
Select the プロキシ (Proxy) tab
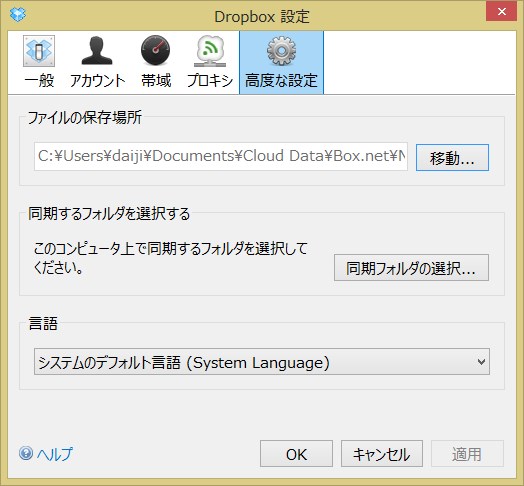click(210, 63)
